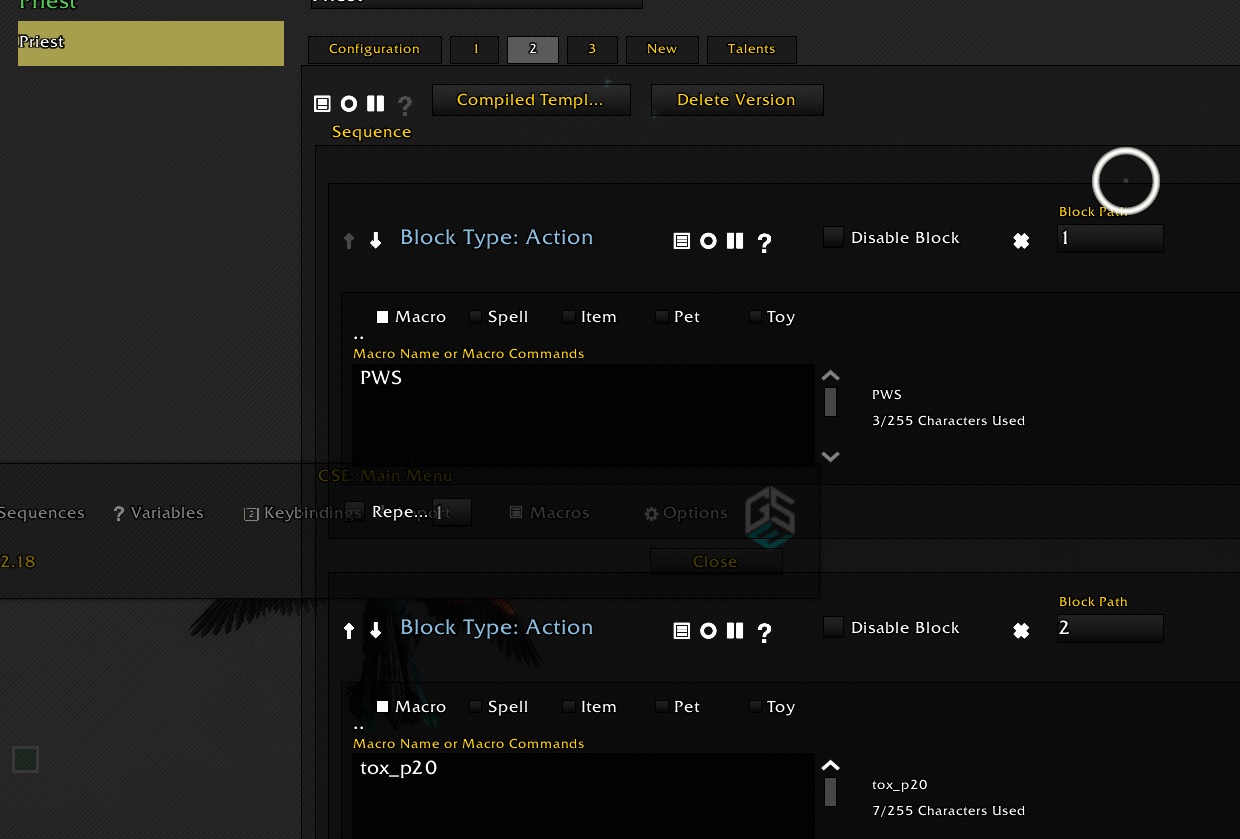1240x839 pixels.
Task: Insert a pause via block 1's pause icon
Action: [735, 241]
